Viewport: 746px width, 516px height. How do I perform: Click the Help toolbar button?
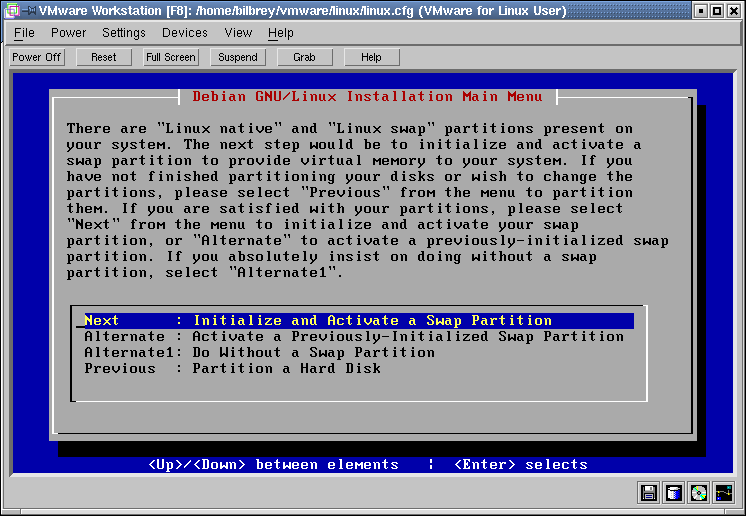pyautogui.click(x=371, y=57)
